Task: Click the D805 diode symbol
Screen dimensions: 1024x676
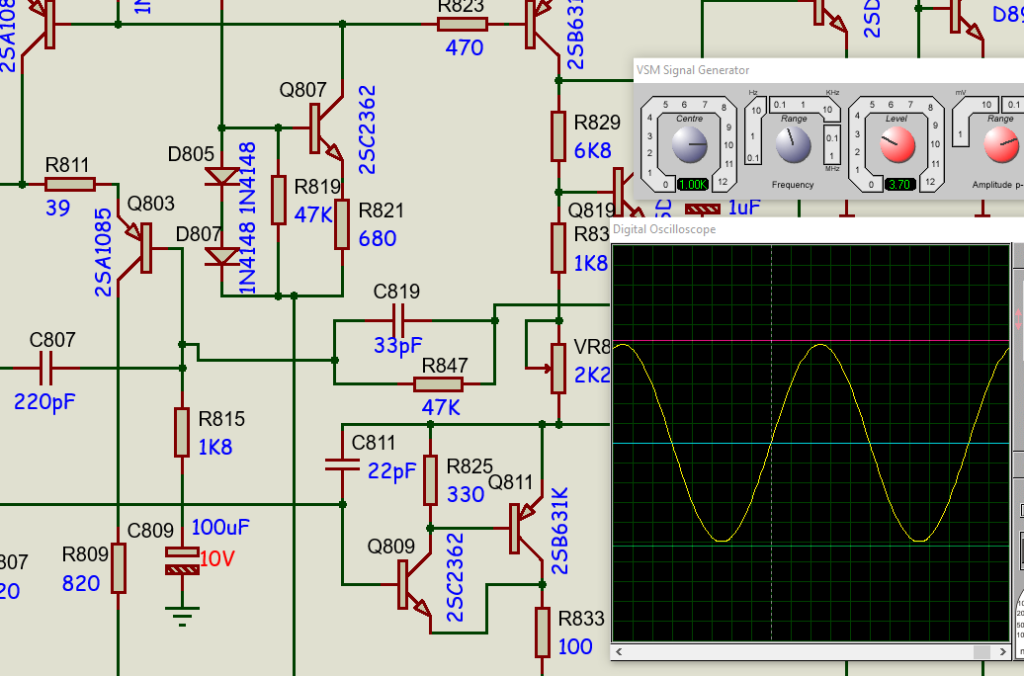Action: click(x=221, y=177)
